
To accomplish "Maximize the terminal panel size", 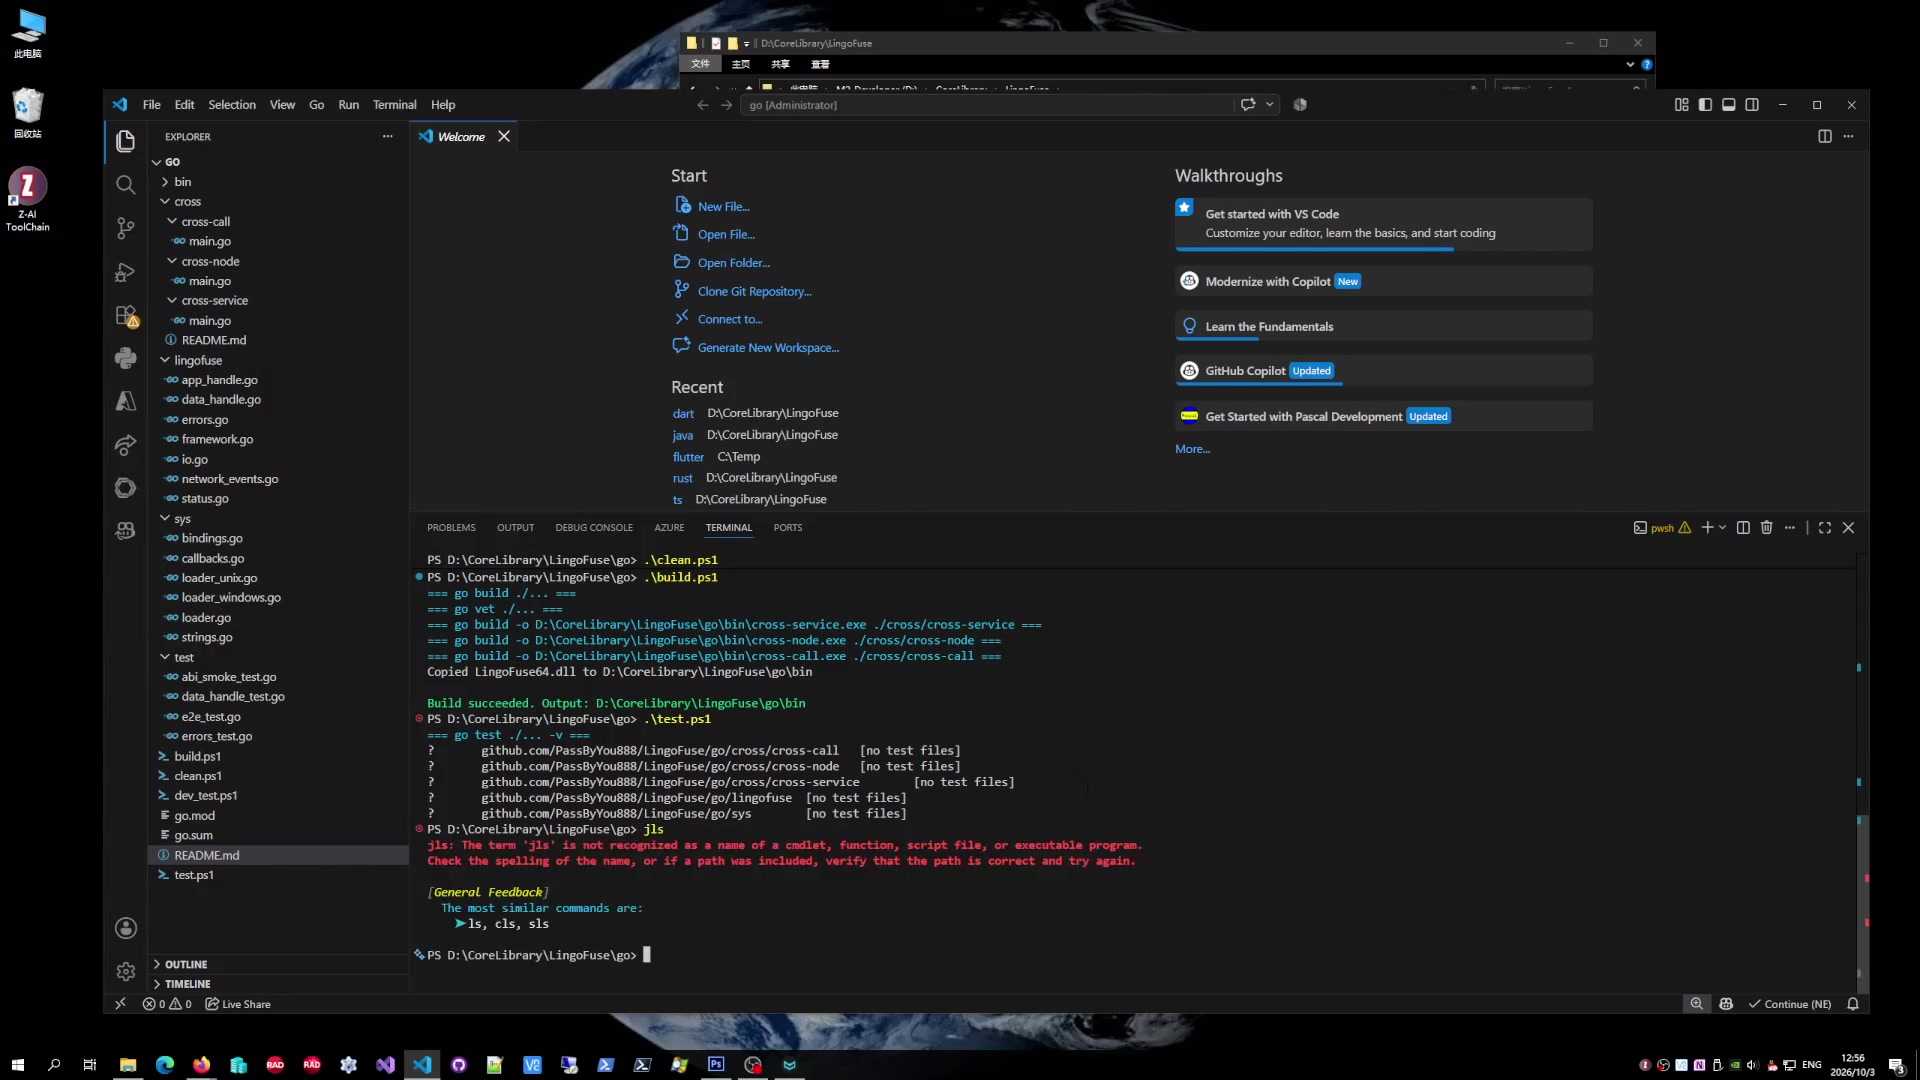I will click(x=1825, y=528).
